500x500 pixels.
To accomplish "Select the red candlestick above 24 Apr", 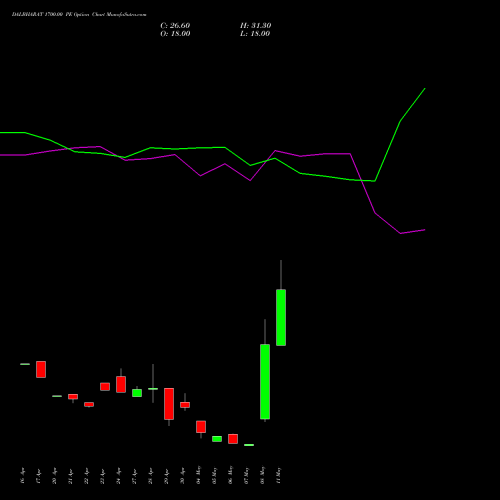I will click(121, 384).
